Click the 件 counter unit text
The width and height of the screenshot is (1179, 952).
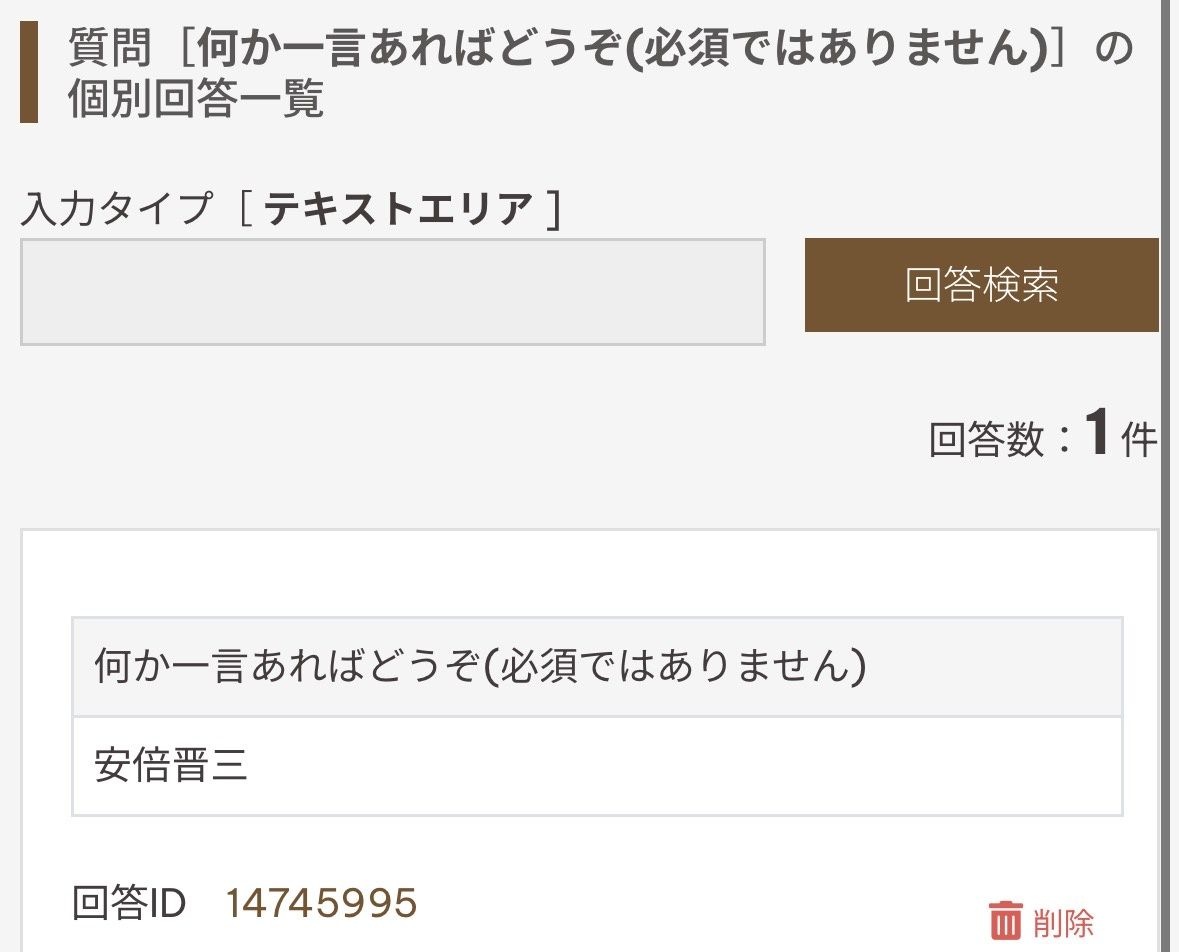[1139, 440]
